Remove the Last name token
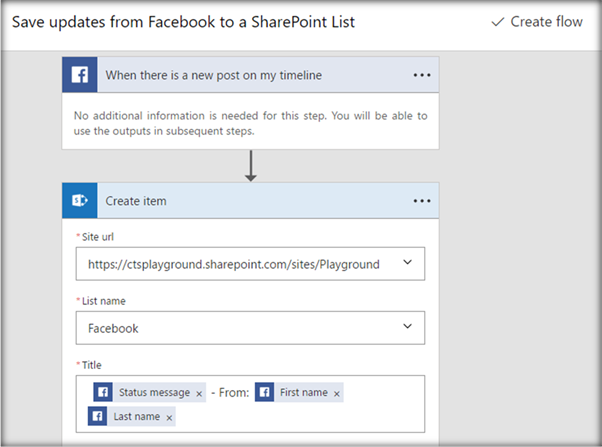The height and width of the screenshot is (447, 602). coord(169,418)
